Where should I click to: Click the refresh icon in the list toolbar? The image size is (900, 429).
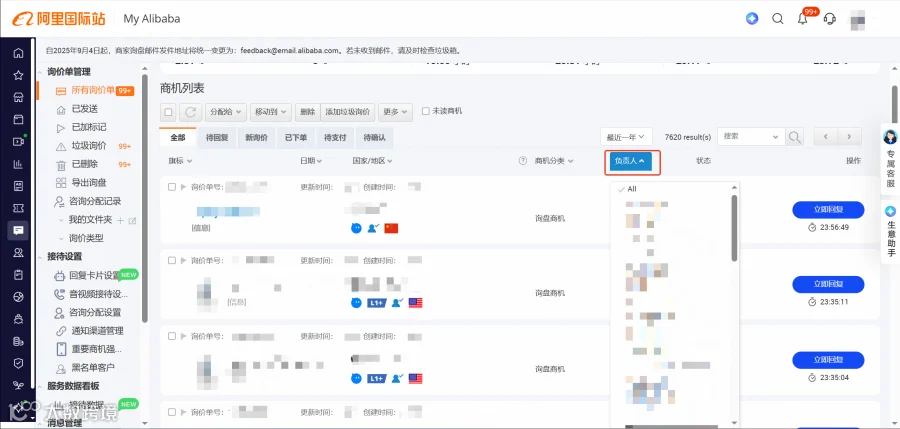[191, 112]
